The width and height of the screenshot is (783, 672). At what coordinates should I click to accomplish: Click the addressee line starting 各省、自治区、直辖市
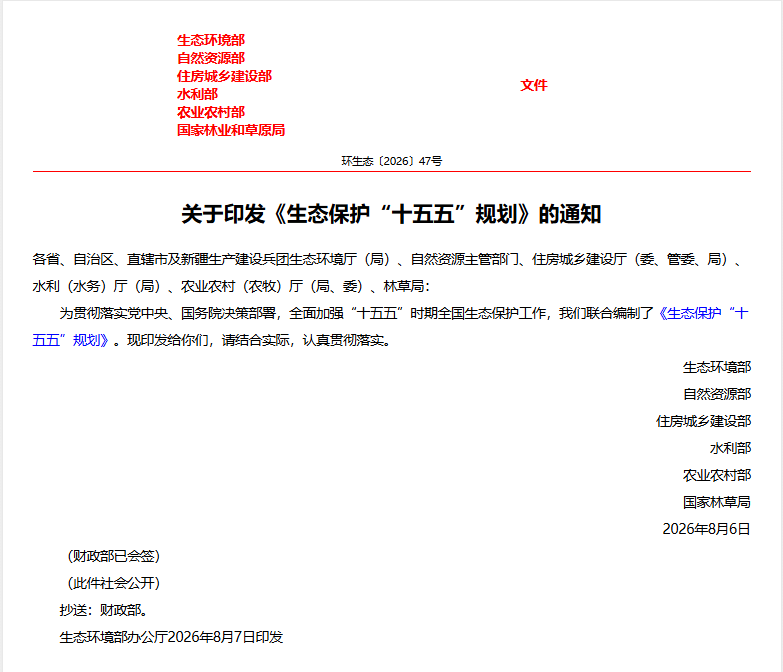pos(388,260)
